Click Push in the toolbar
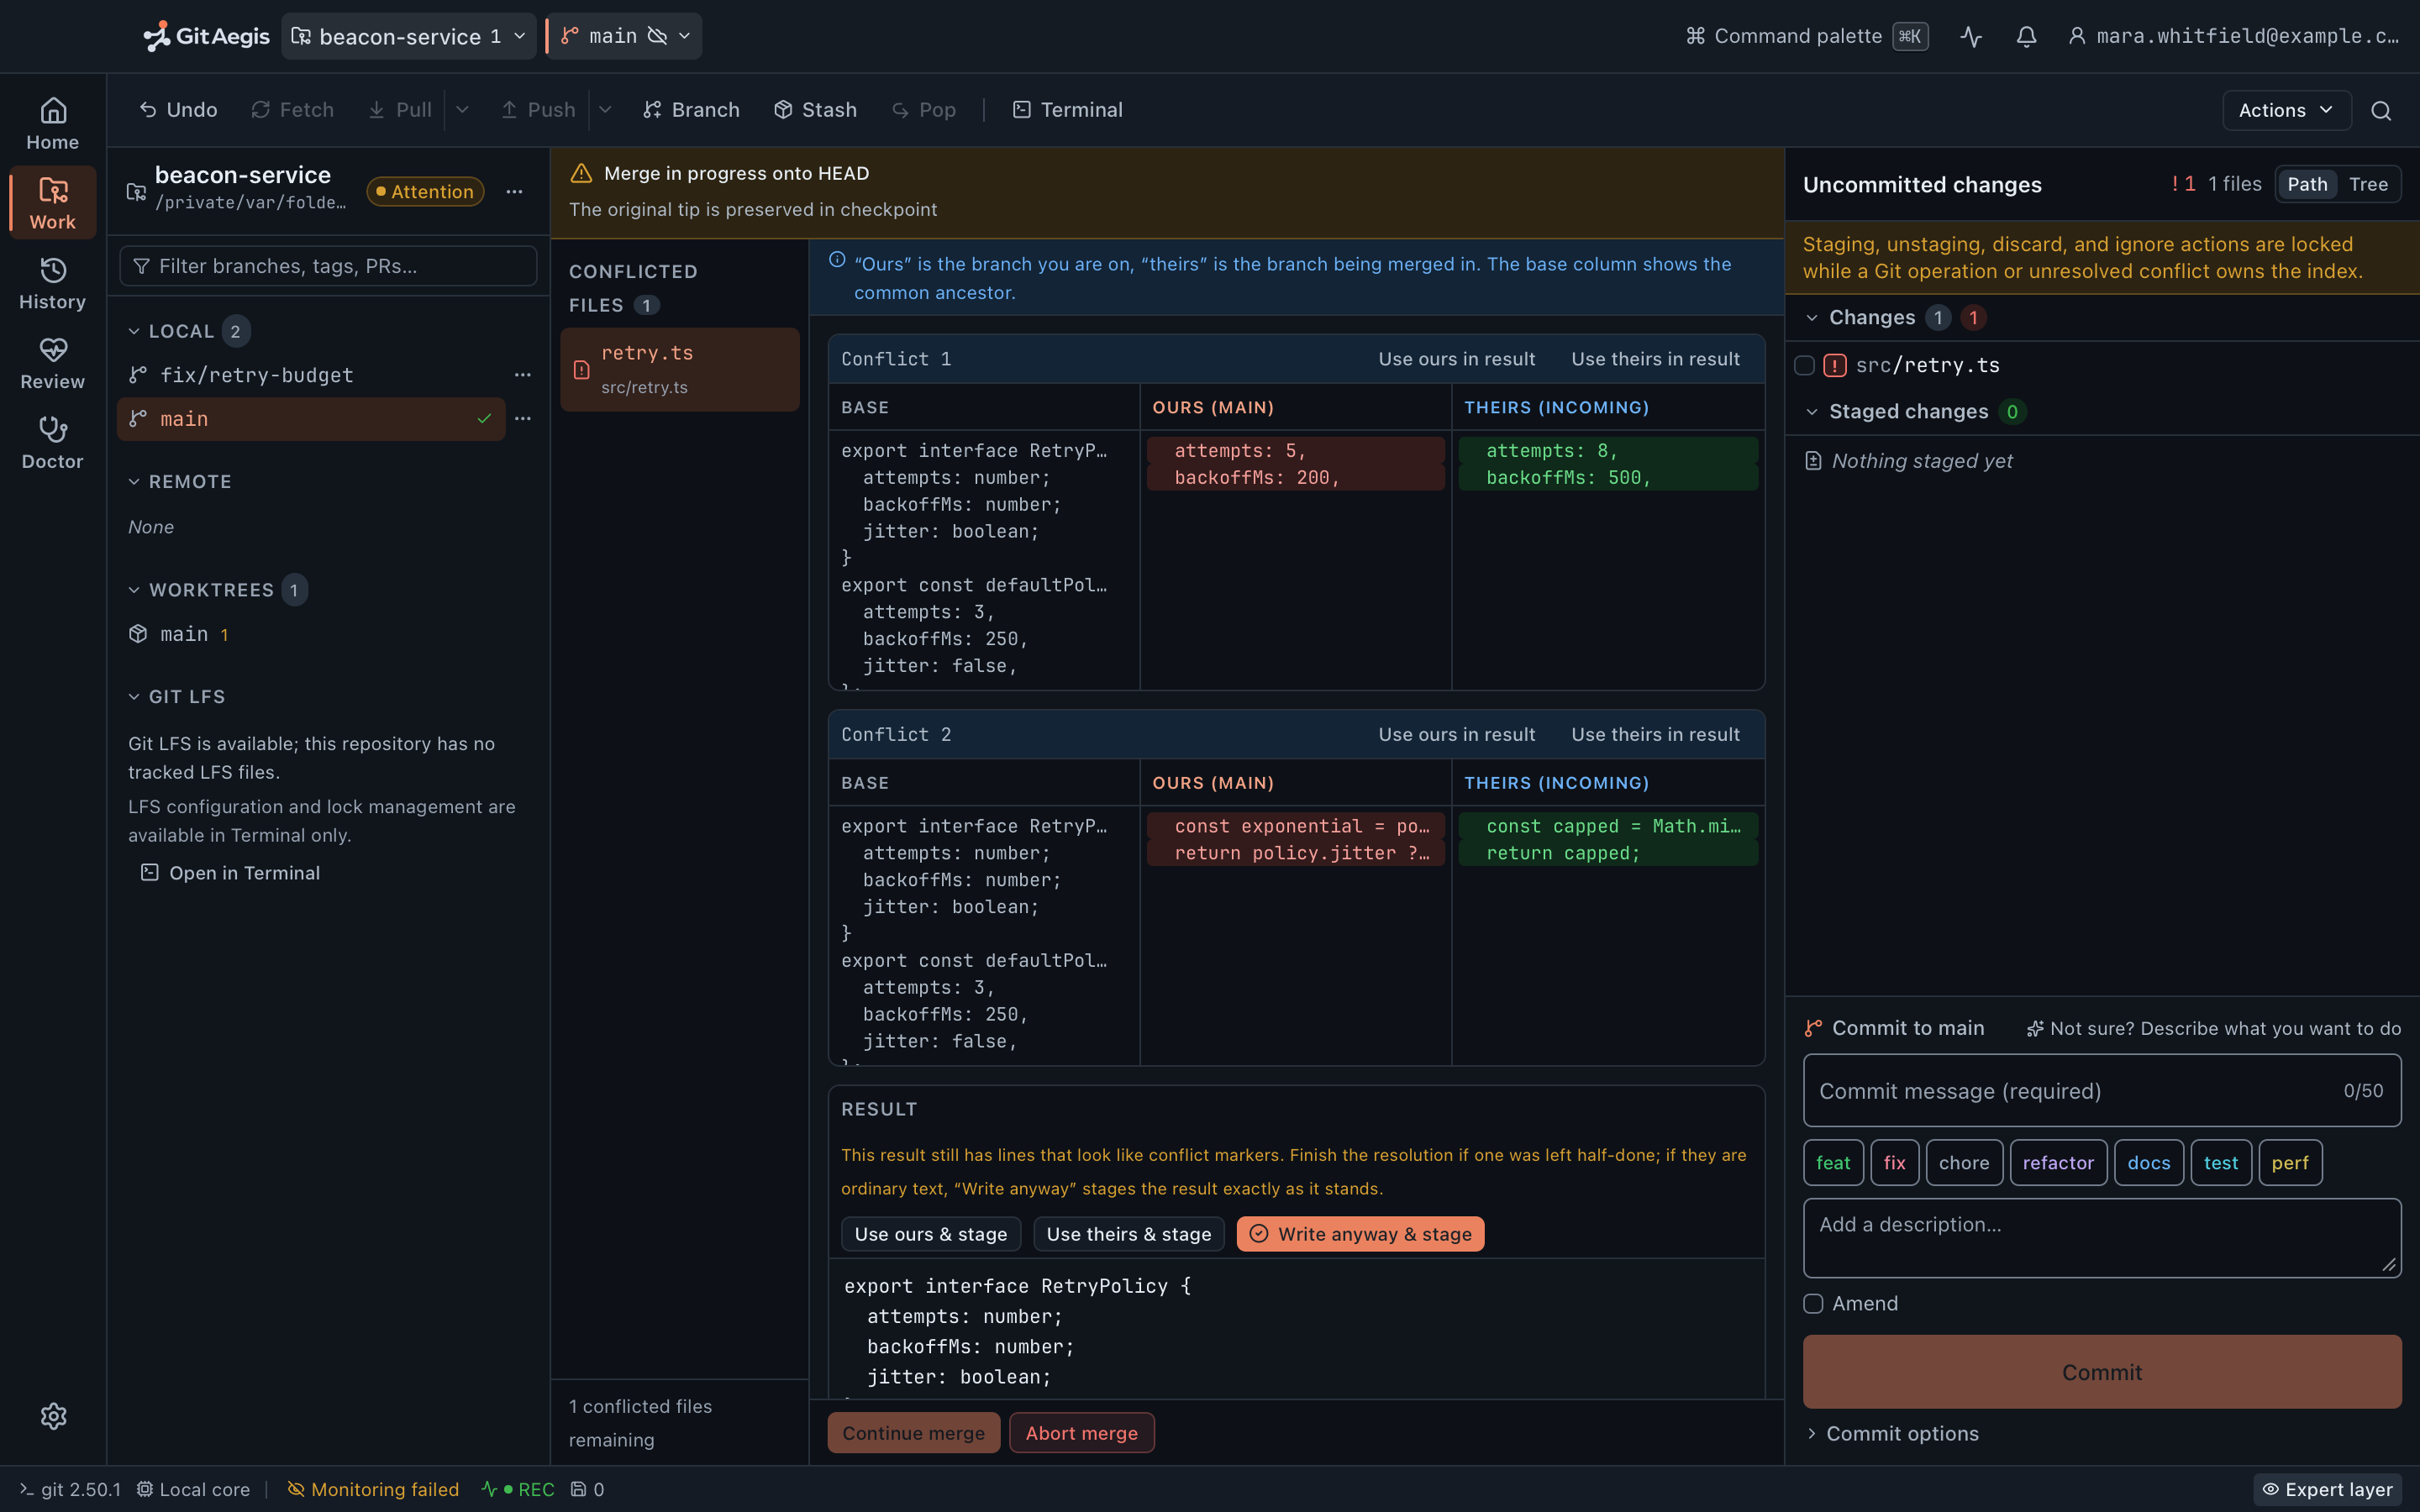Screen dimensions: 2420x1512 pos(538,110)
